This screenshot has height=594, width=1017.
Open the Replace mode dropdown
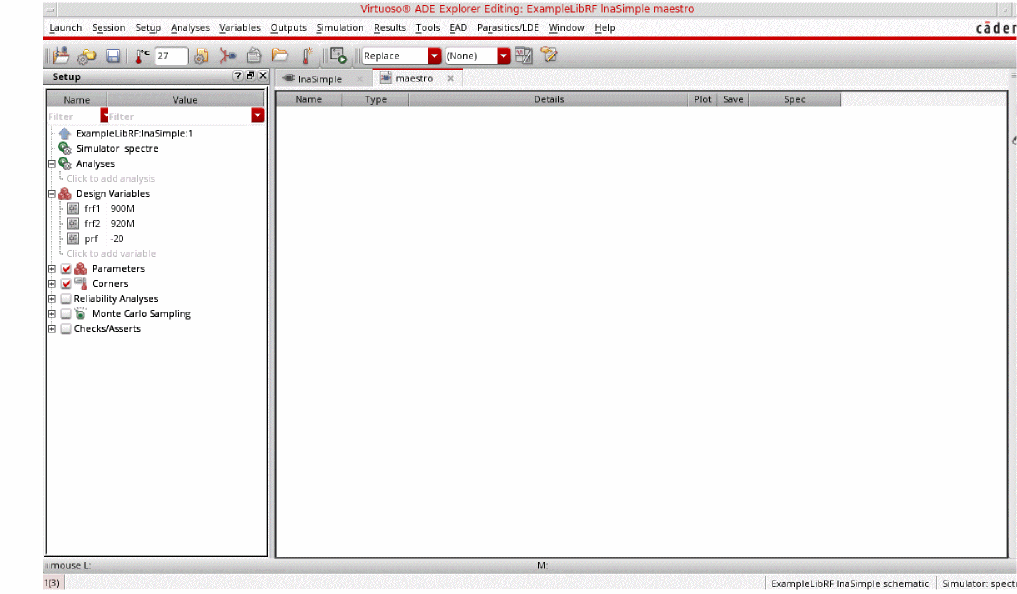point(434,56)
